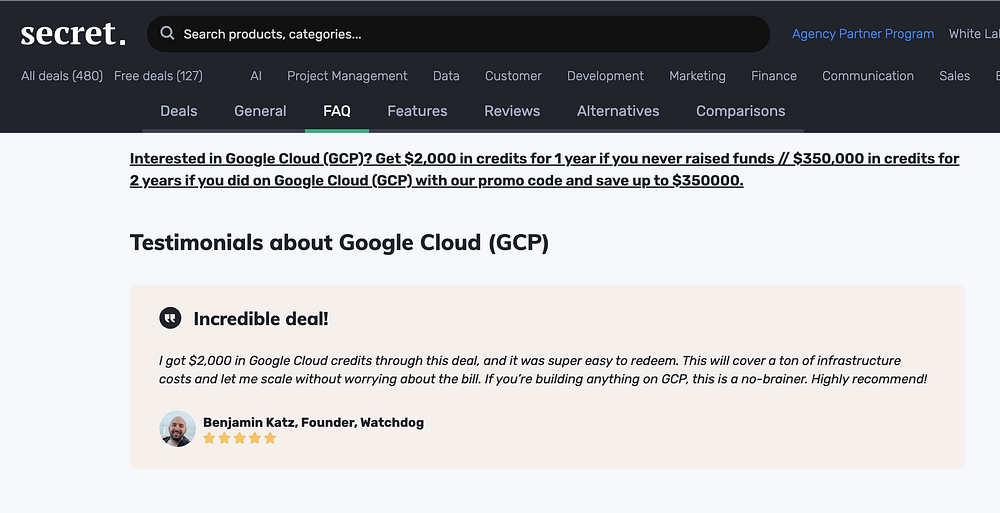Open the Alternatives tab
The image size is (1000, 513).
[618, 111]
